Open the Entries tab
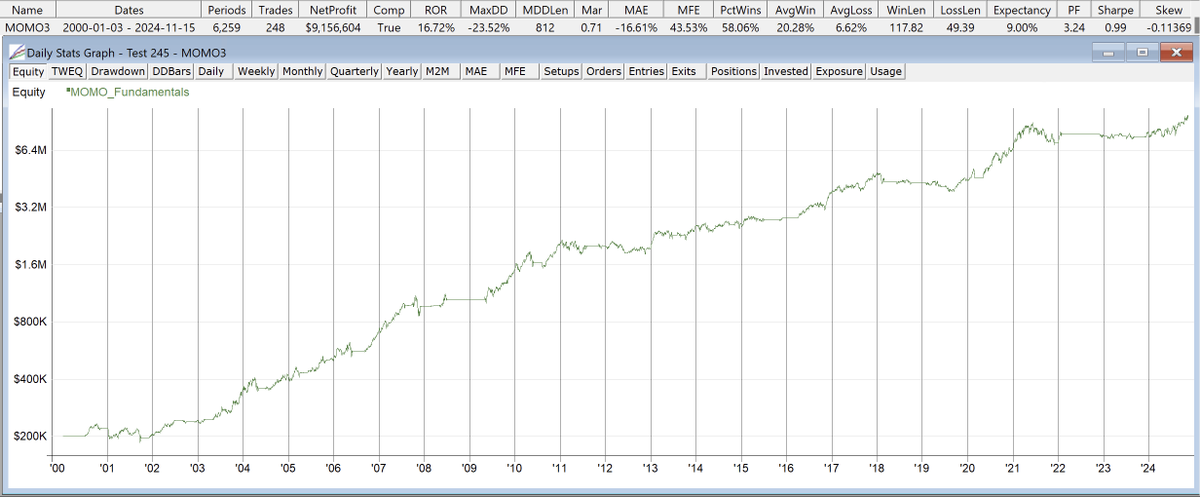The image size is (1200, 497). click(646, 71)
